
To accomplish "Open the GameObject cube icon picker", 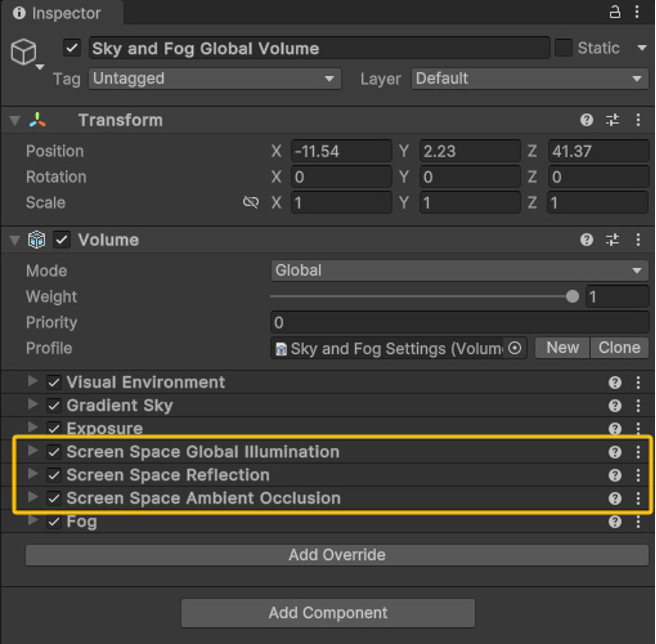I will pos(26,53).
